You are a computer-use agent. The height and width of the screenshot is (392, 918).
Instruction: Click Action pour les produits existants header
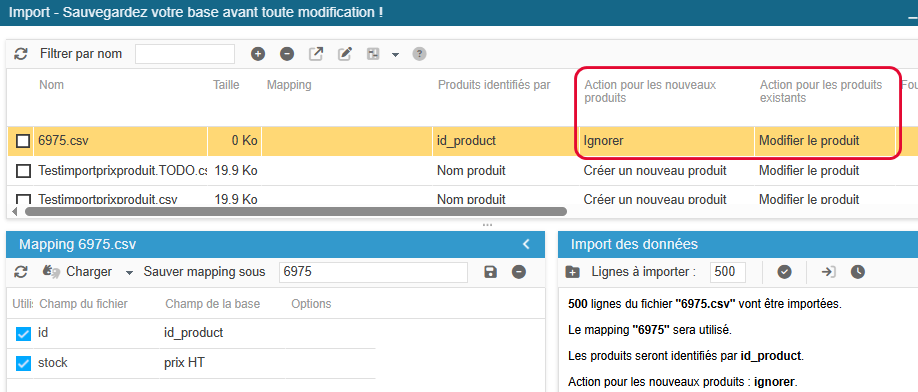(821, 92)
